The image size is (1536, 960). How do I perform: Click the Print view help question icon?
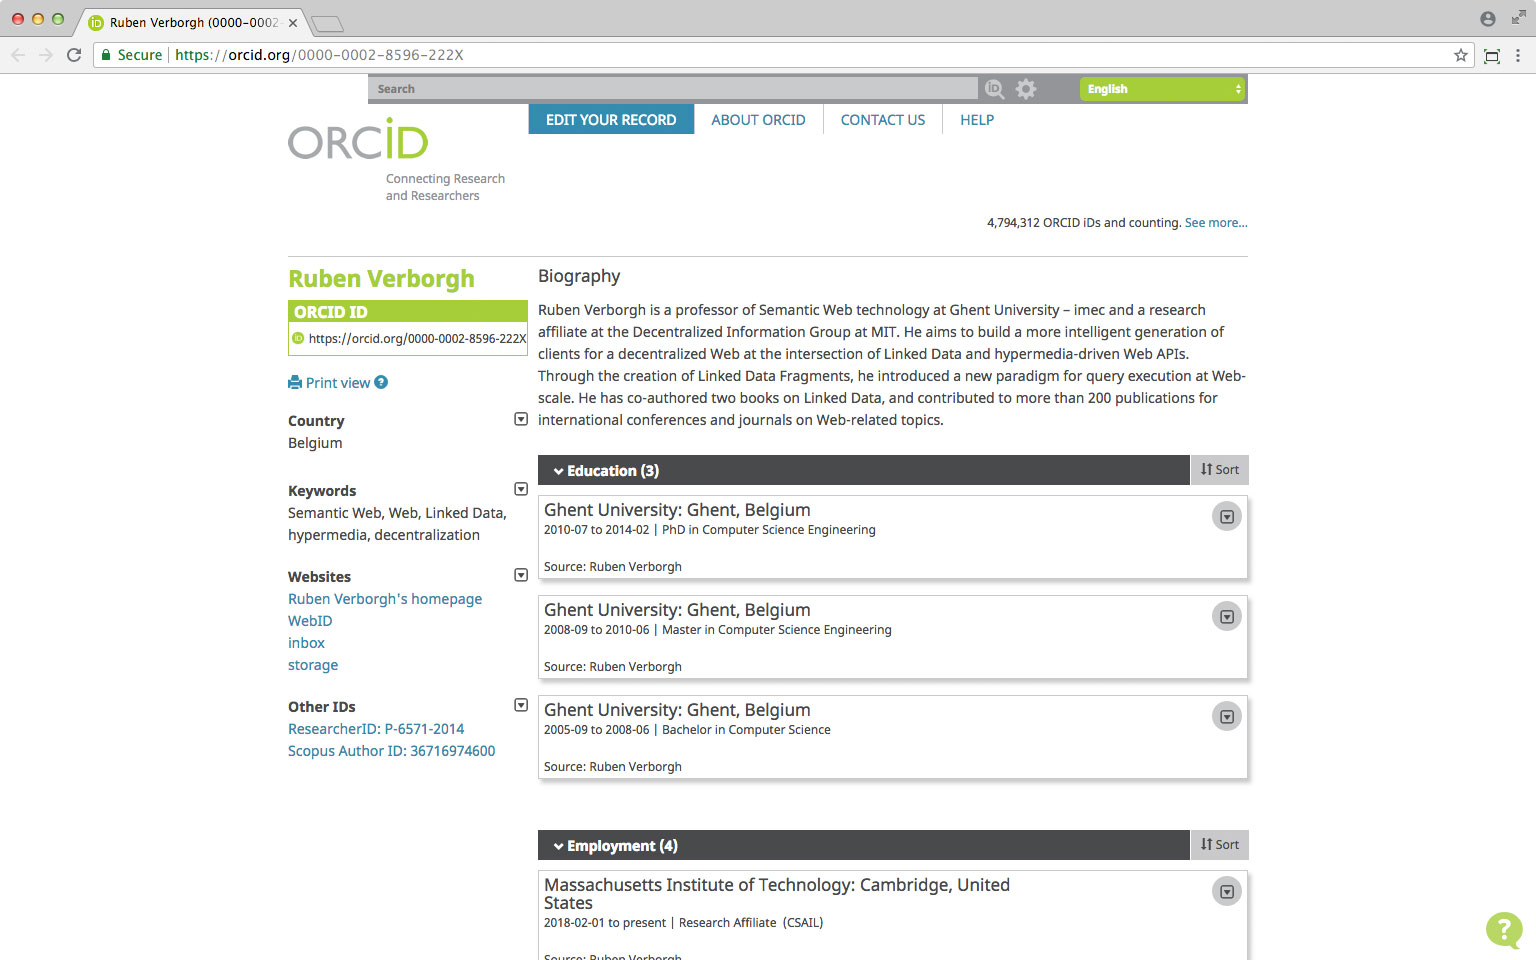[381, 382]
